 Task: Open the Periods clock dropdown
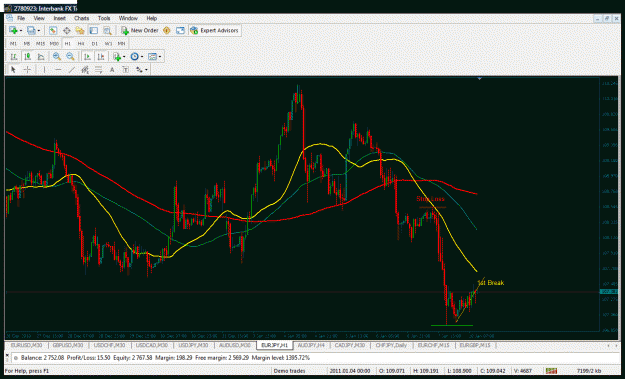[x=142, y=57]
